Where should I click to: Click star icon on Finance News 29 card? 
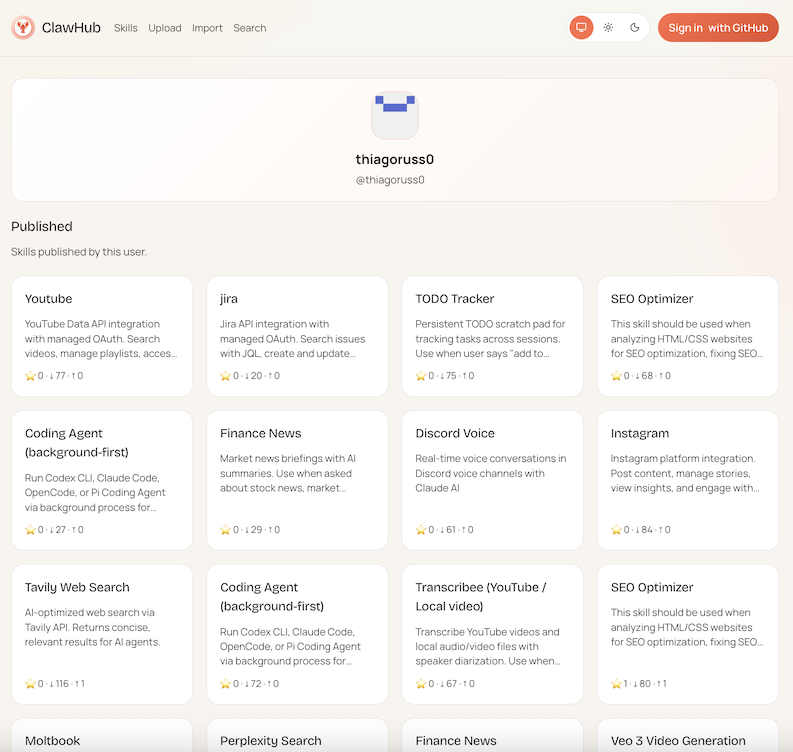click(226, 529)
